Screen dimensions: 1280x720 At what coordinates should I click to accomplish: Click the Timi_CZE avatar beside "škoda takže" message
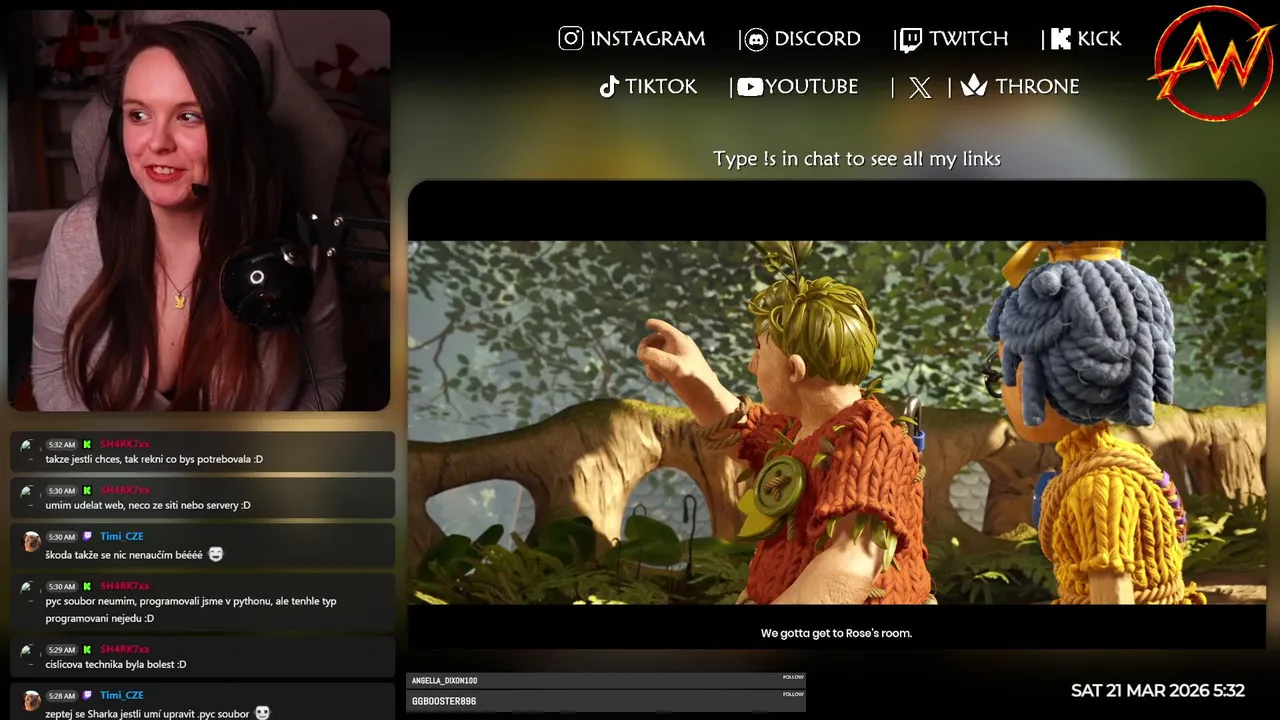tap(31, 541)
